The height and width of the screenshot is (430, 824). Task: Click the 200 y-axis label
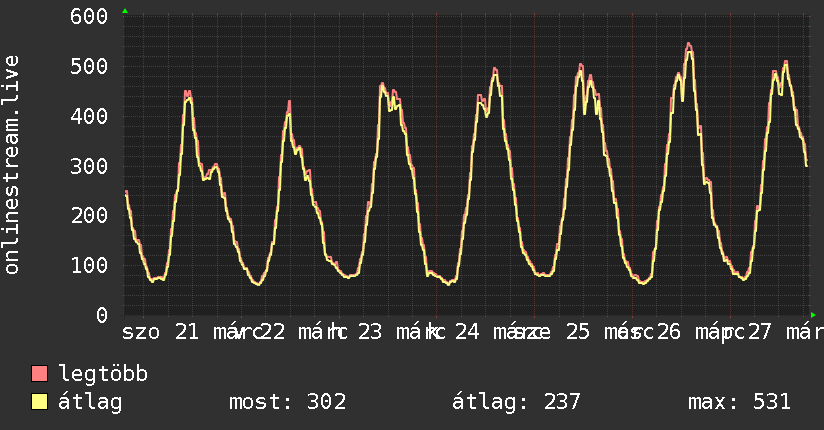89,215
